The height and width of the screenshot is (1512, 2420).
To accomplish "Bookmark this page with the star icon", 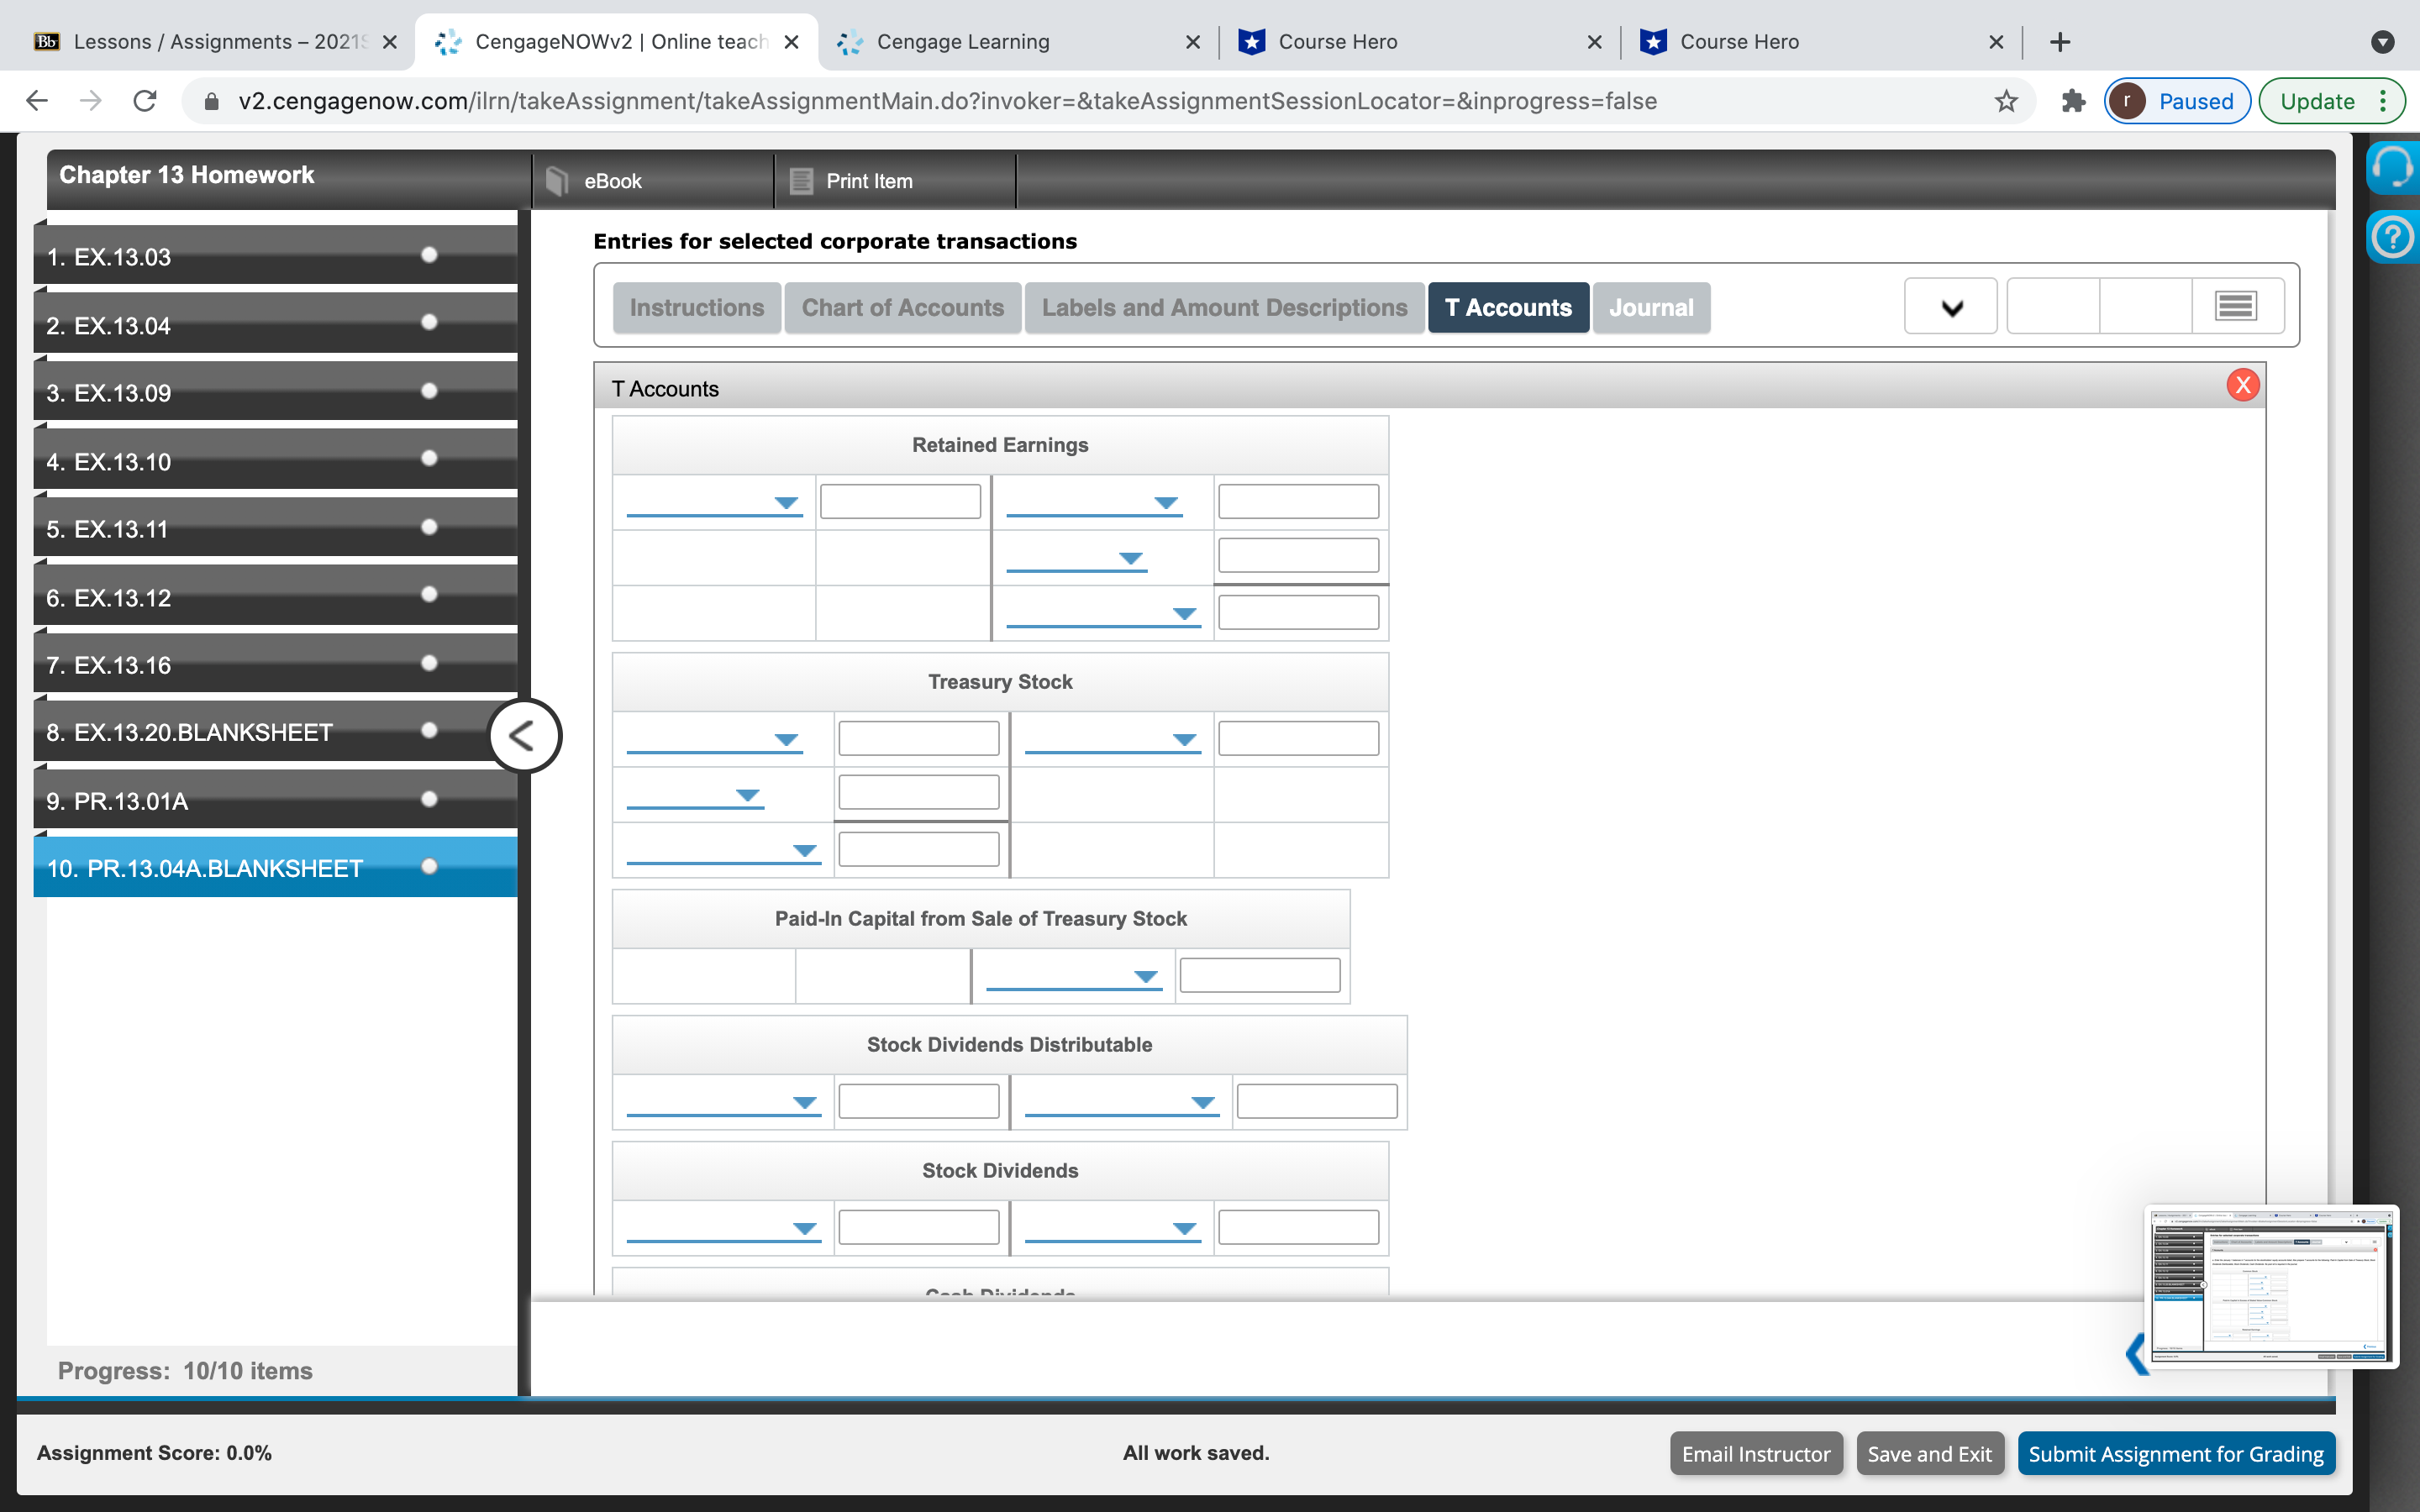I will (2006, 101).
